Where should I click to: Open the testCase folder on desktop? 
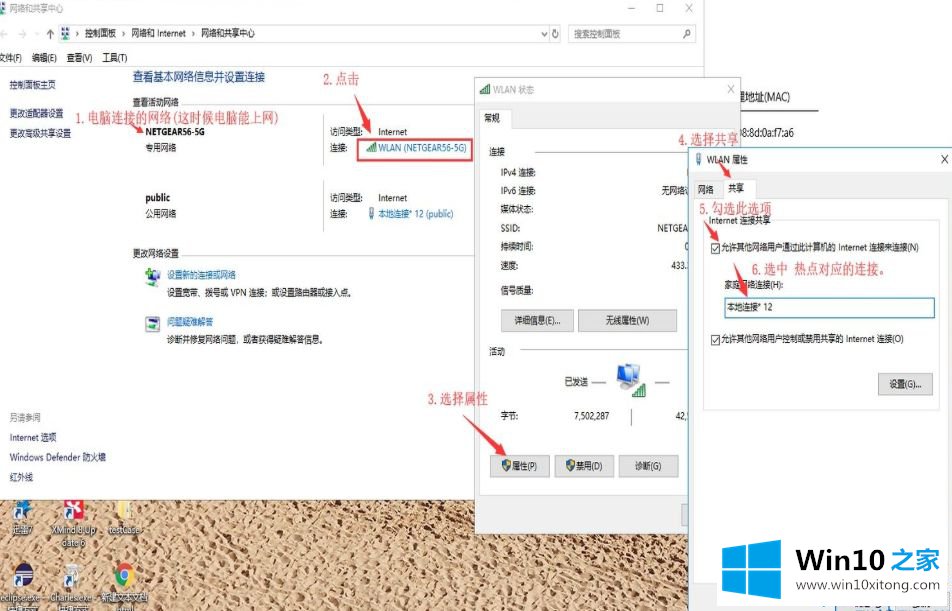coord(124,517)
